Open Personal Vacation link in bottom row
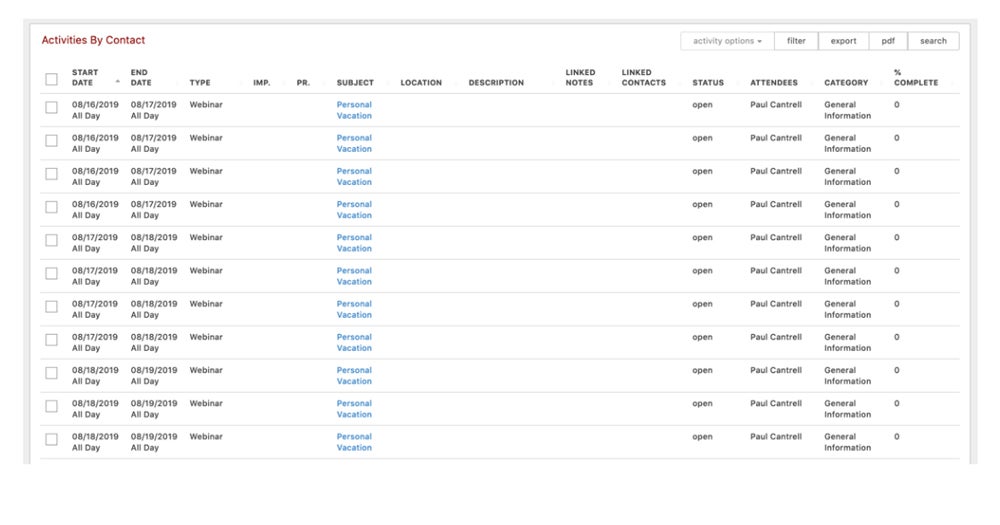 click(x=354, y=442)
